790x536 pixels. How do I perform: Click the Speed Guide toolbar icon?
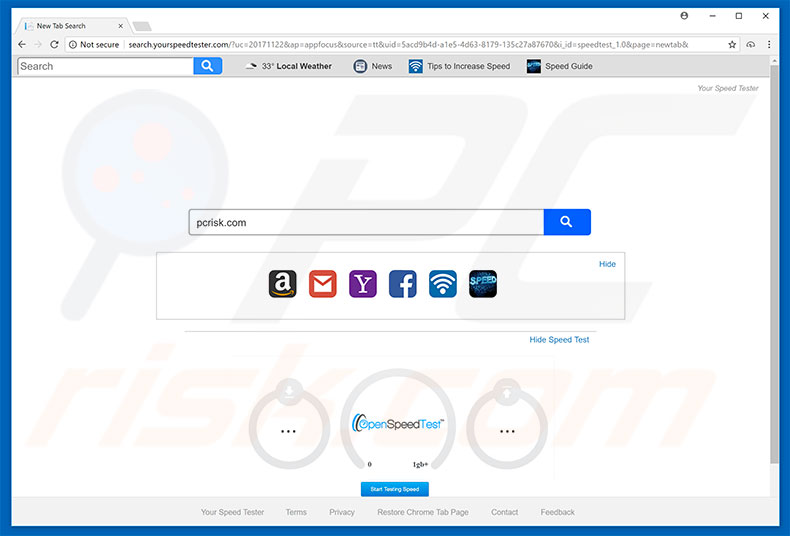click(x=534, y=66)
